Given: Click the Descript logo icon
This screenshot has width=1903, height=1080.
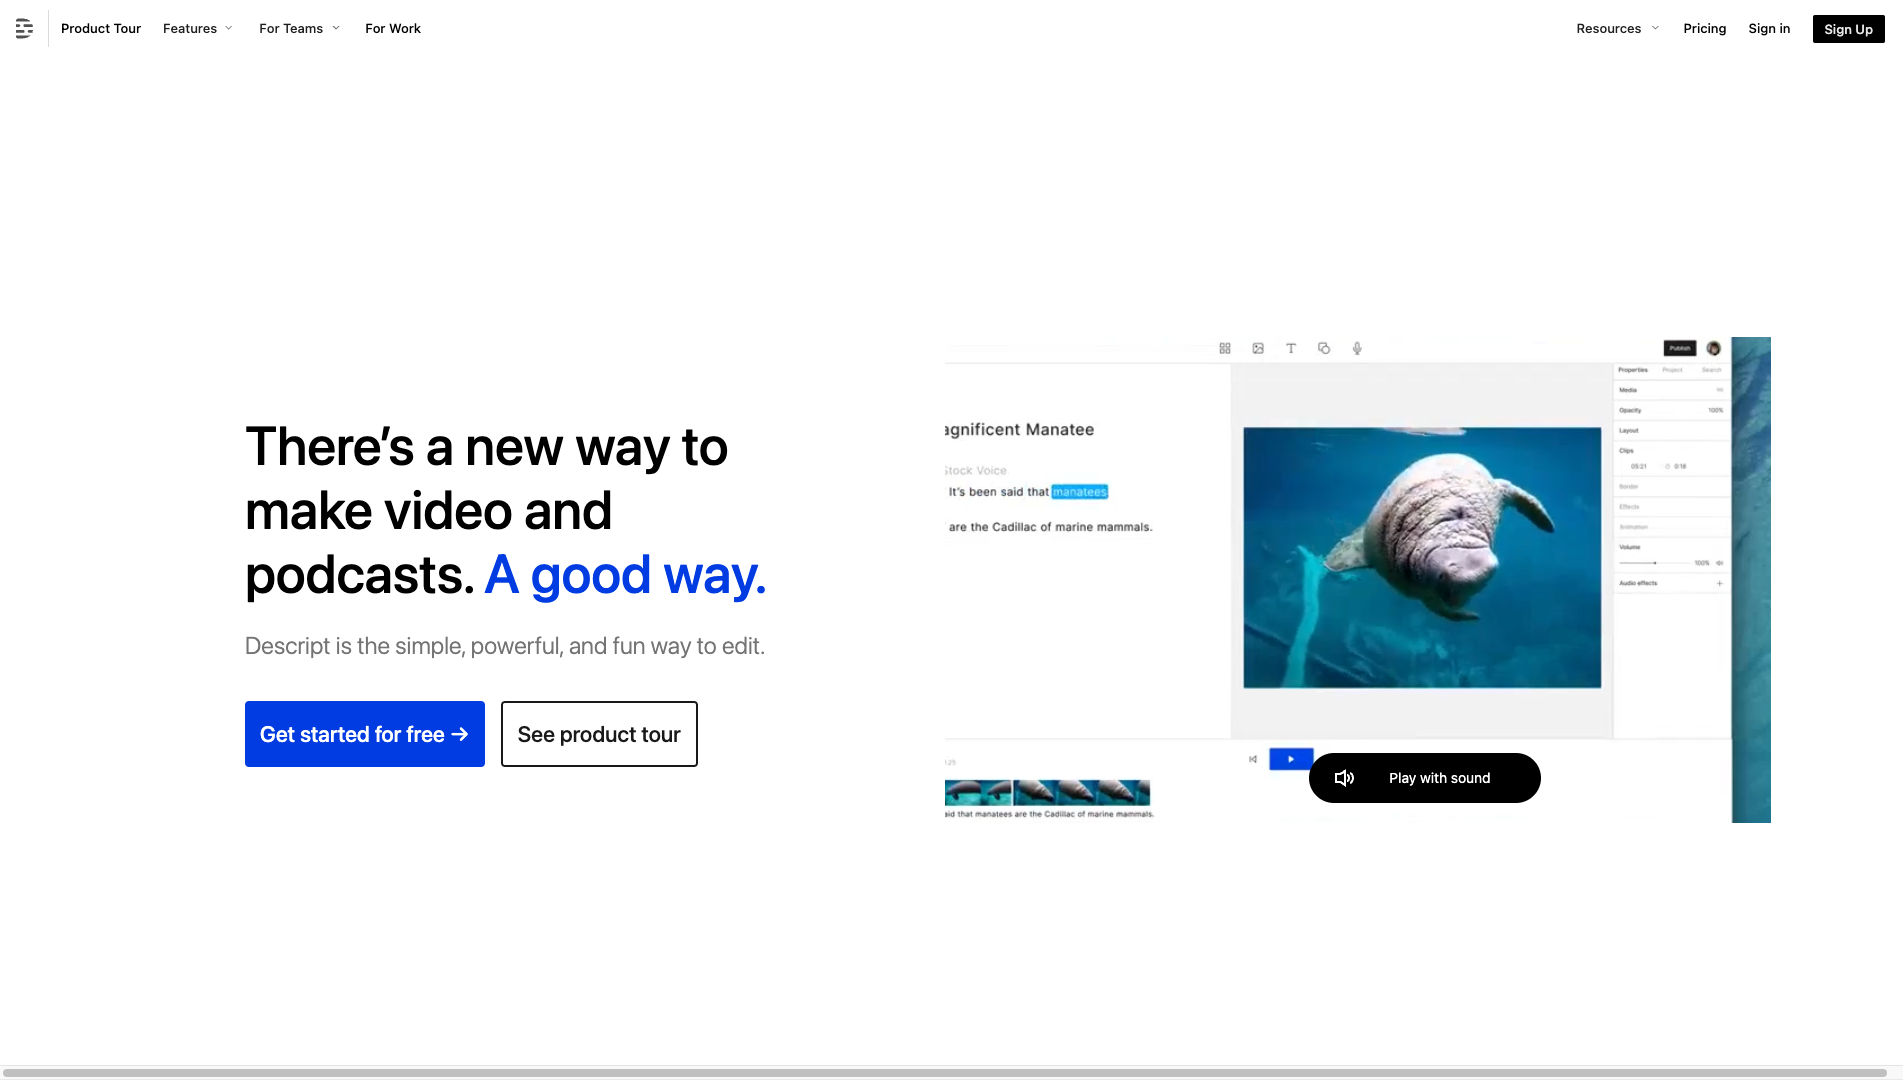Looking at the screenshot, I should coord(24,29).
